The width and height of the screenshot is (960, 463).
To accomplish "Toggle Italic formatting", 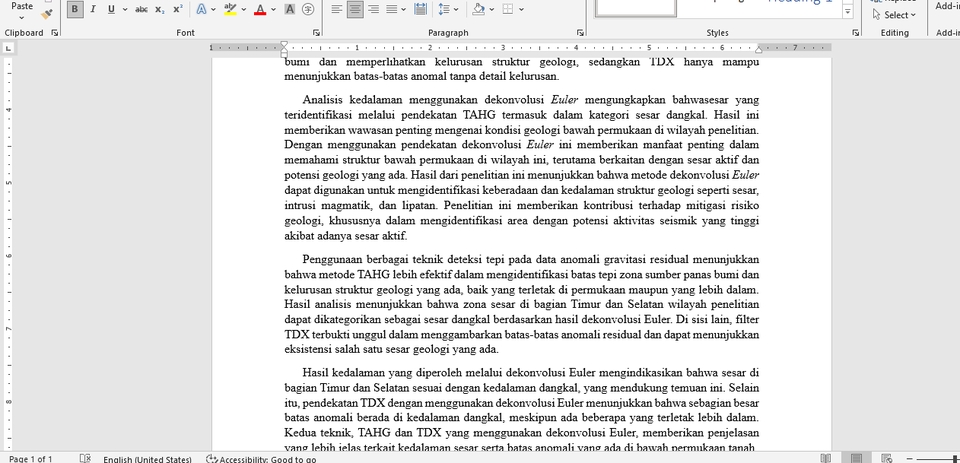I will (x=93, y=9).
